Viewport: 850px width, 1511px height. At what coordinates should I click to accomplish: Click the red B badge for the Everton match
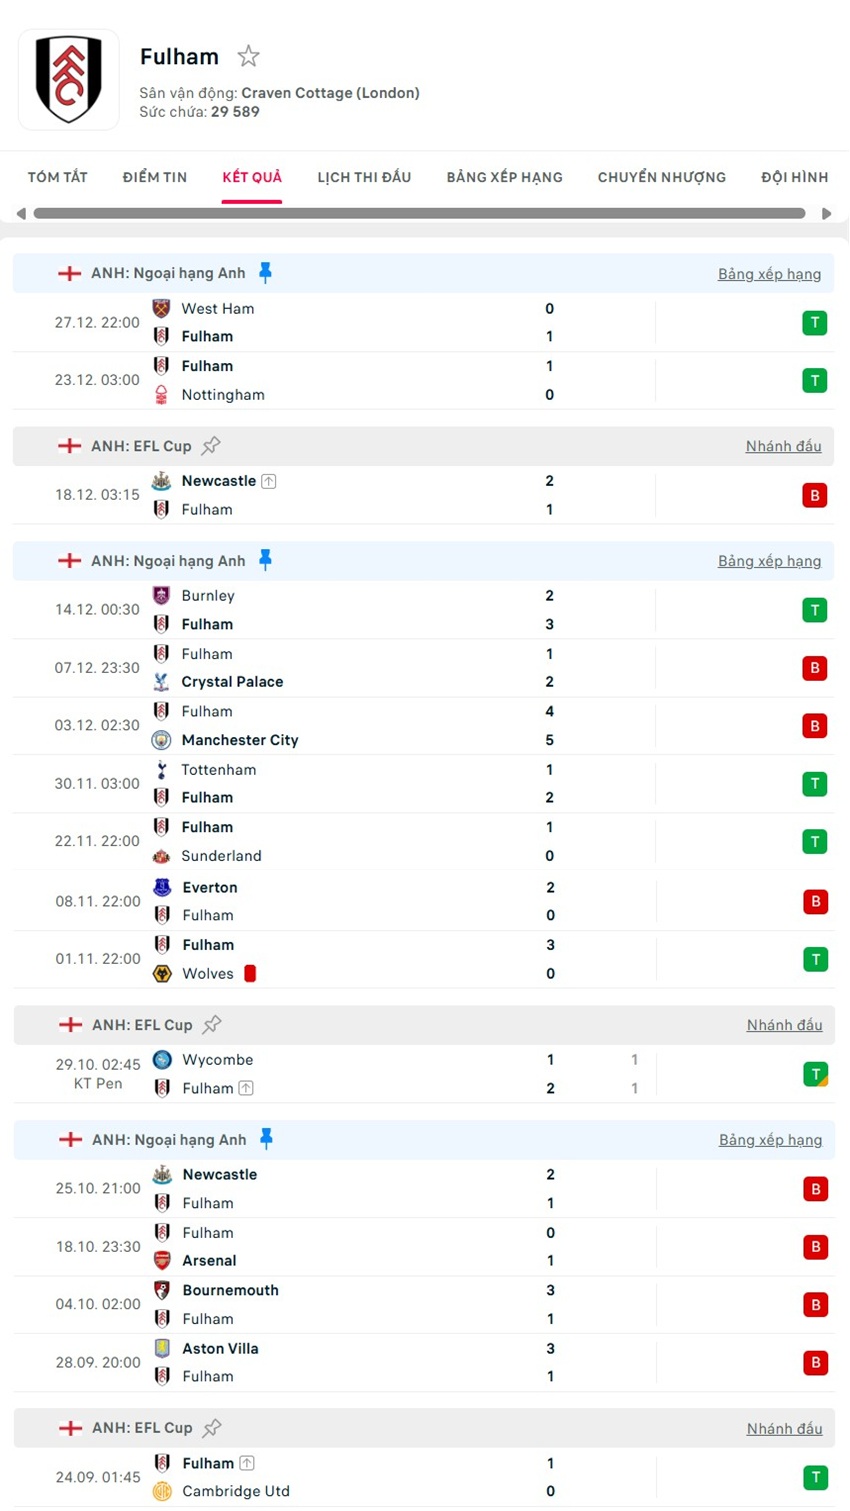[815, 901]
